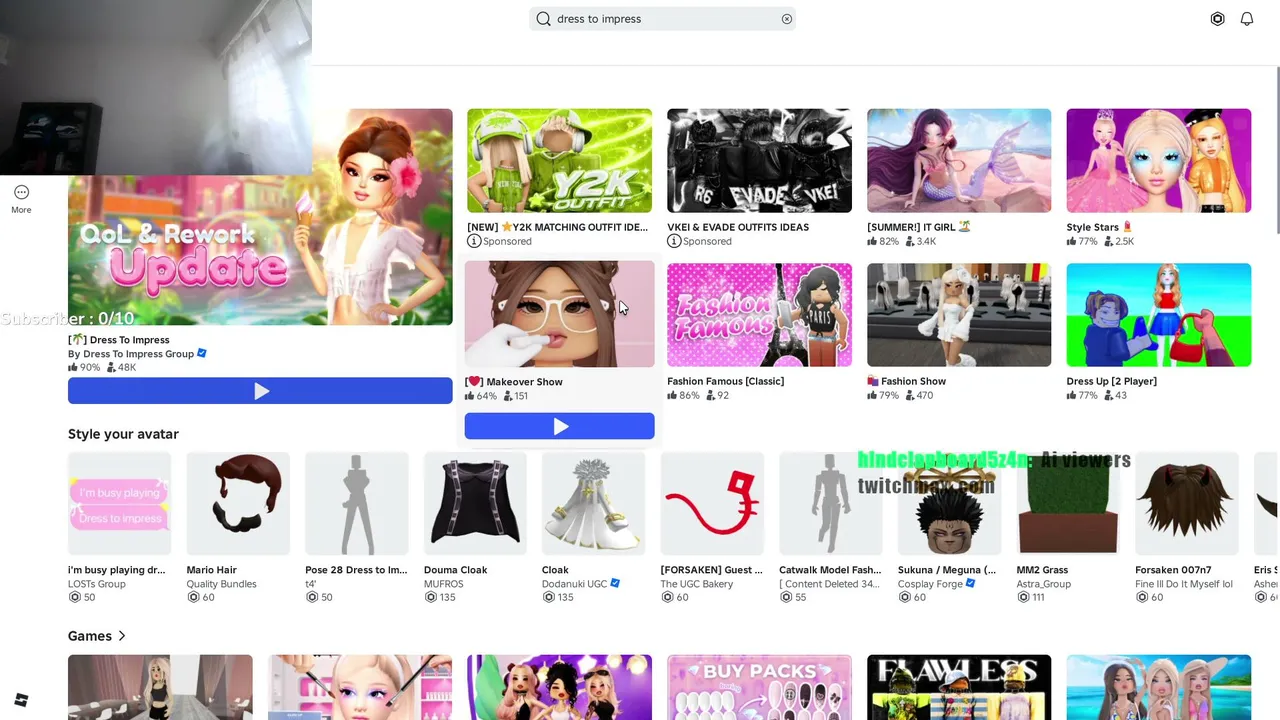
Task: Click the 'MM2 Grass' item name
Action: tap(1042, 570)
